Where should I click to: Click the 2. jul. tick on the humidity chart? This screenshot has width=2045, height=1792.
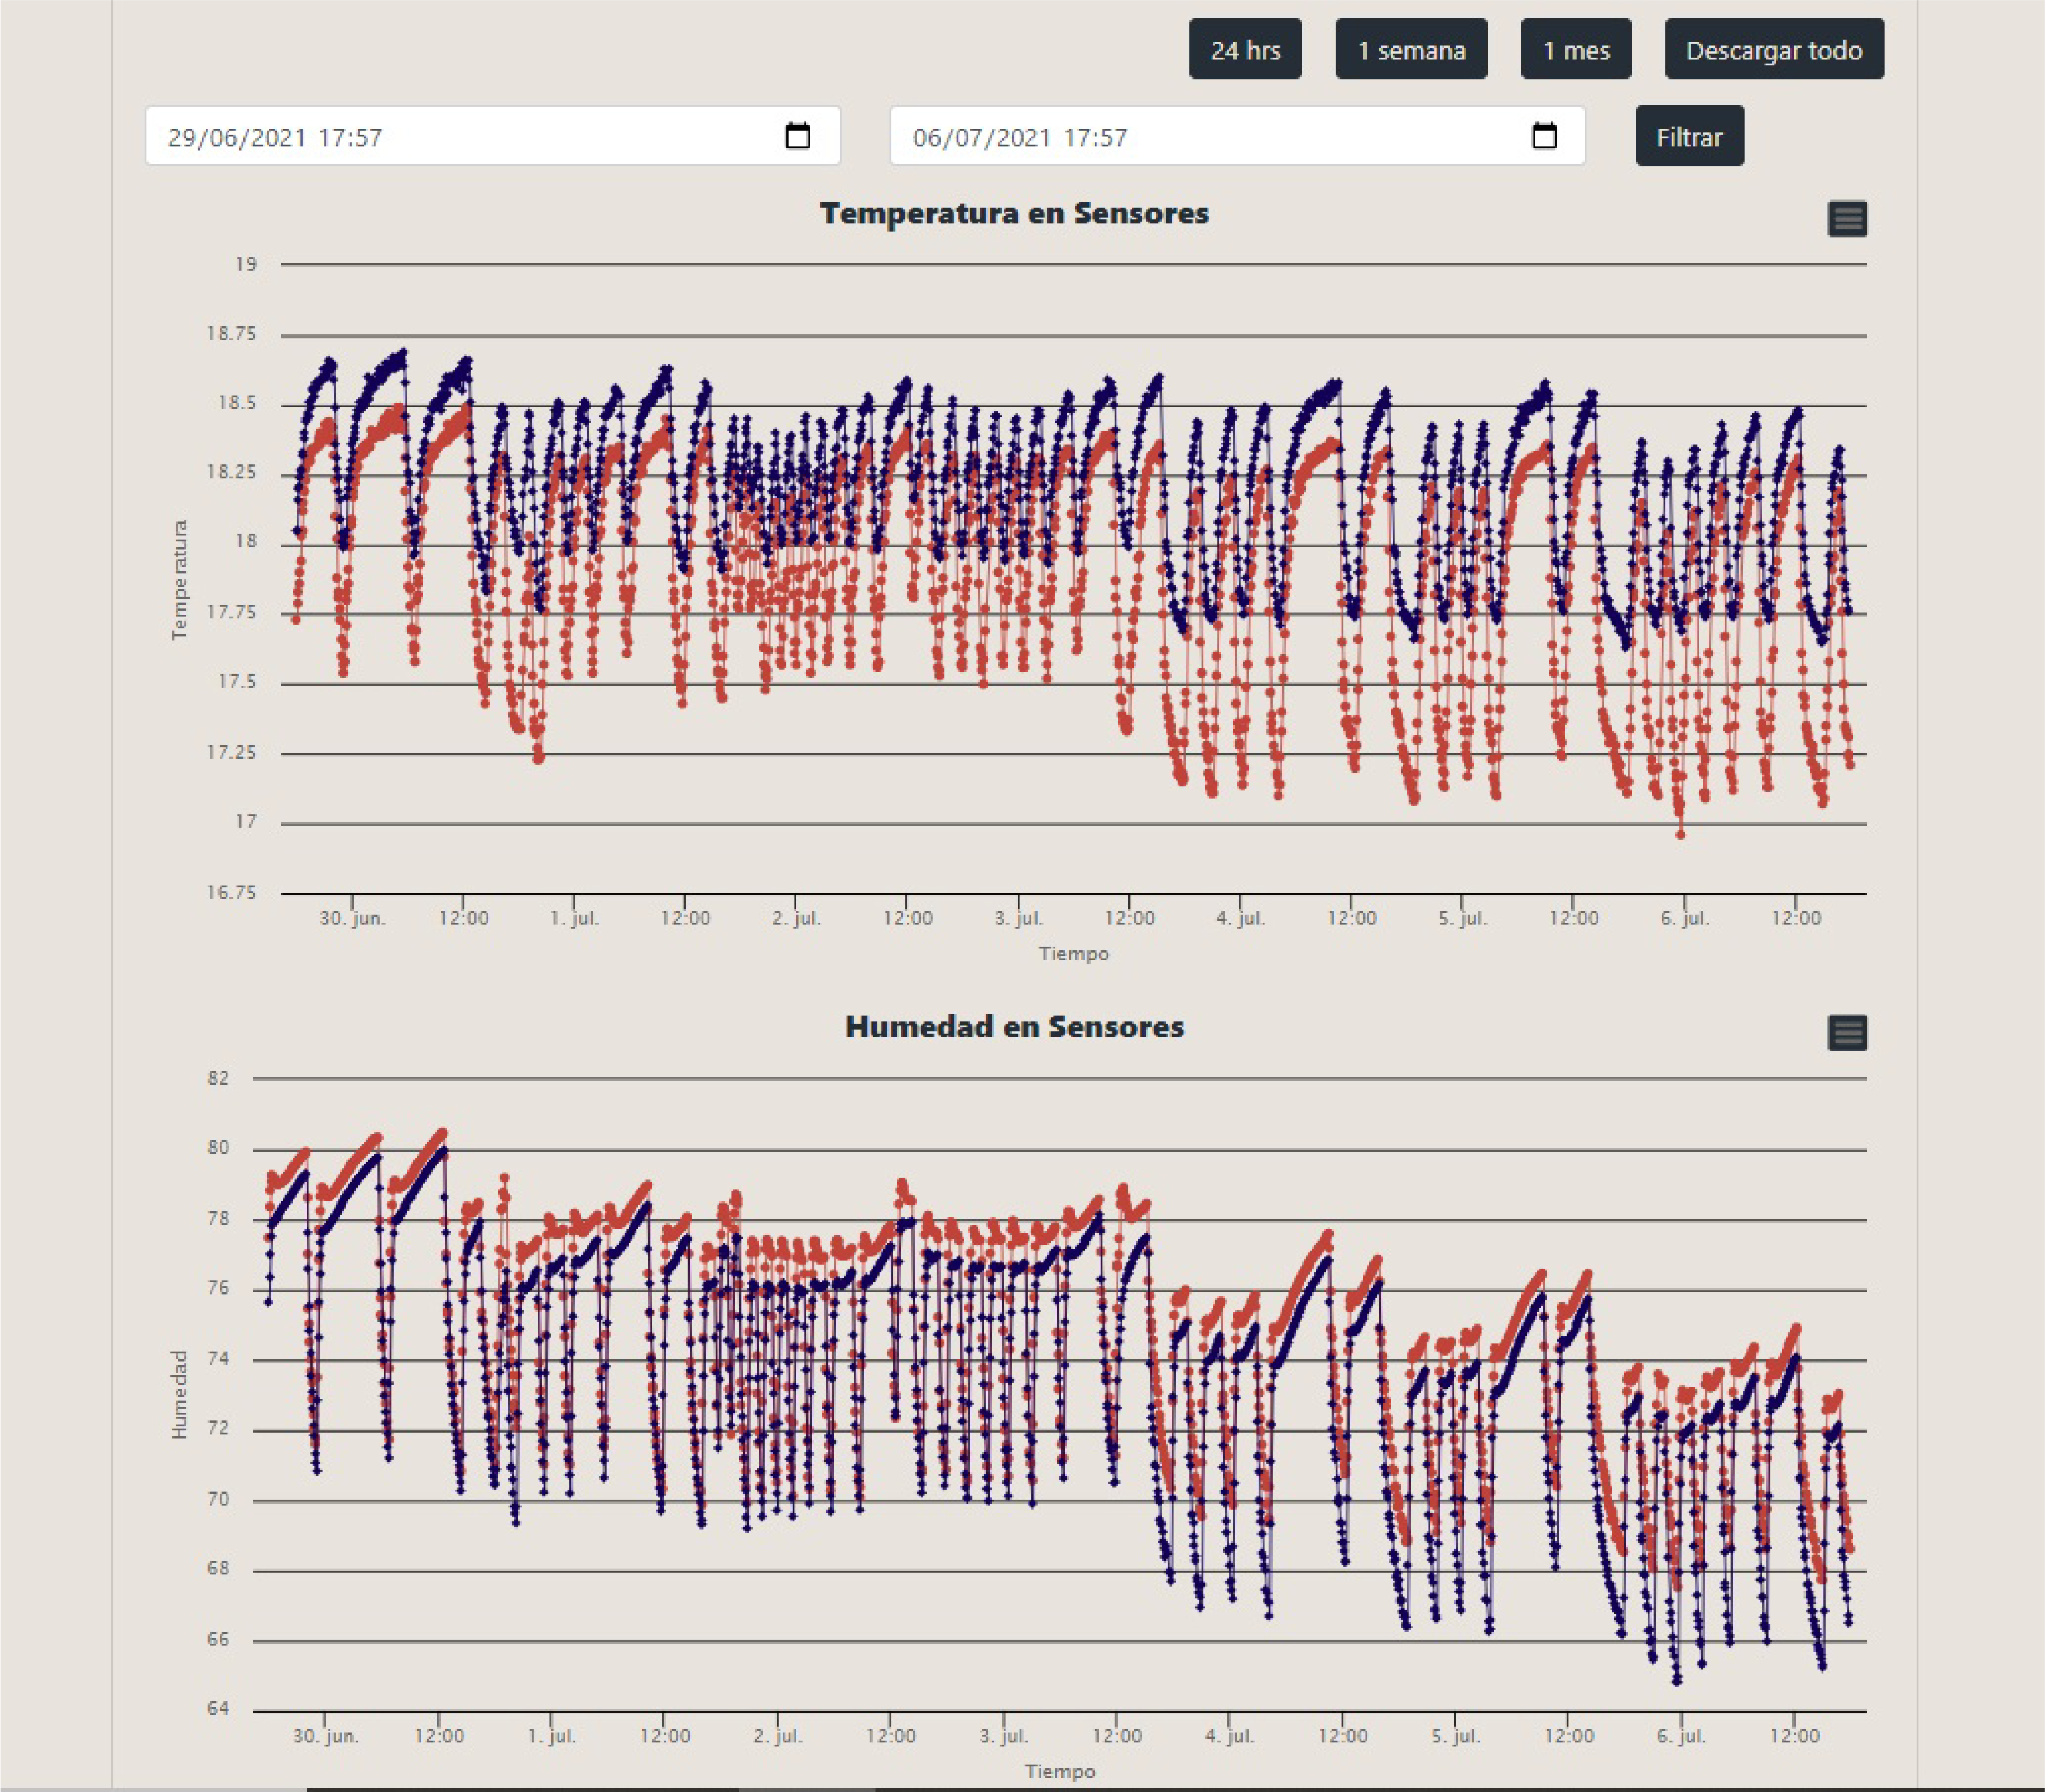pyautogui.click(x=778, y=1735)
